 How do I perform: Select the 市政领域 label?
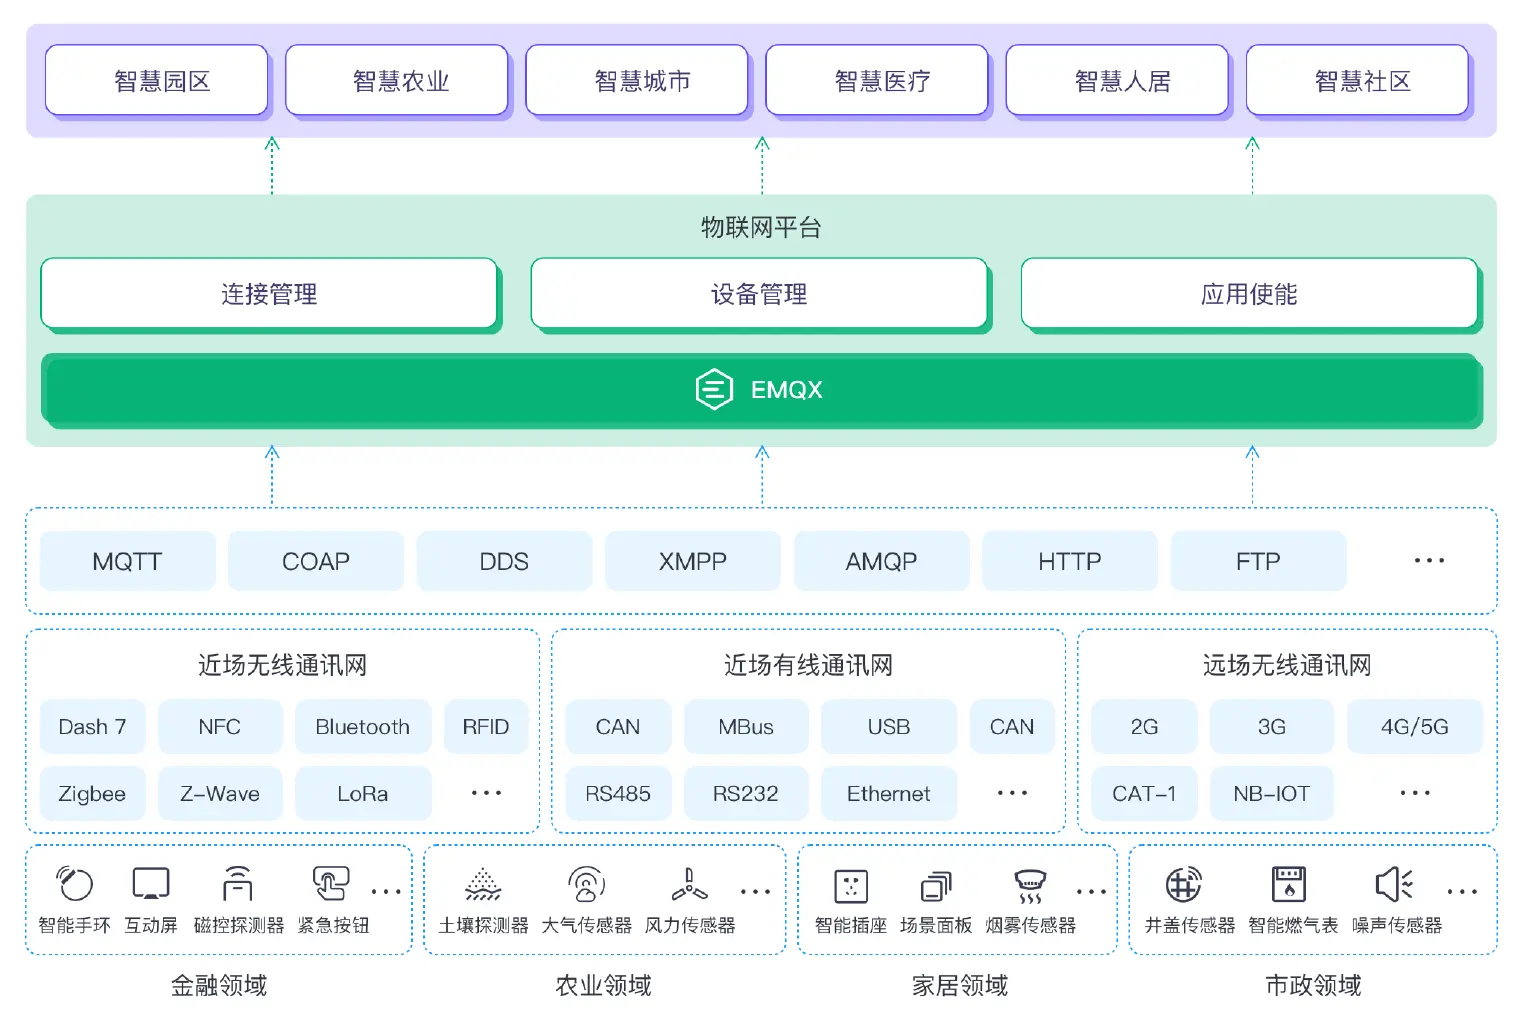click(x=1313, y=986)
